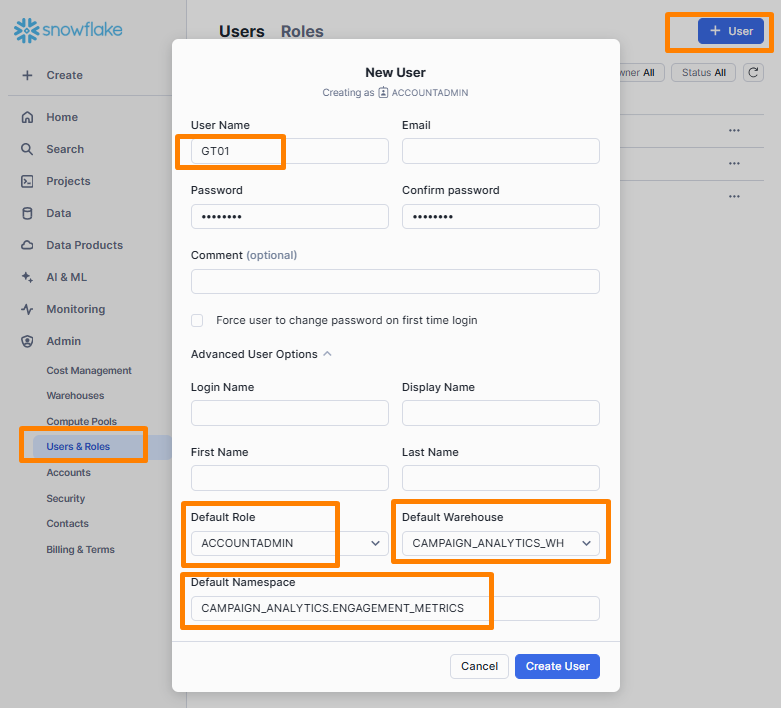781x708 pixels.
Task: Click the Login Name field
Action: tap(289, 413)
